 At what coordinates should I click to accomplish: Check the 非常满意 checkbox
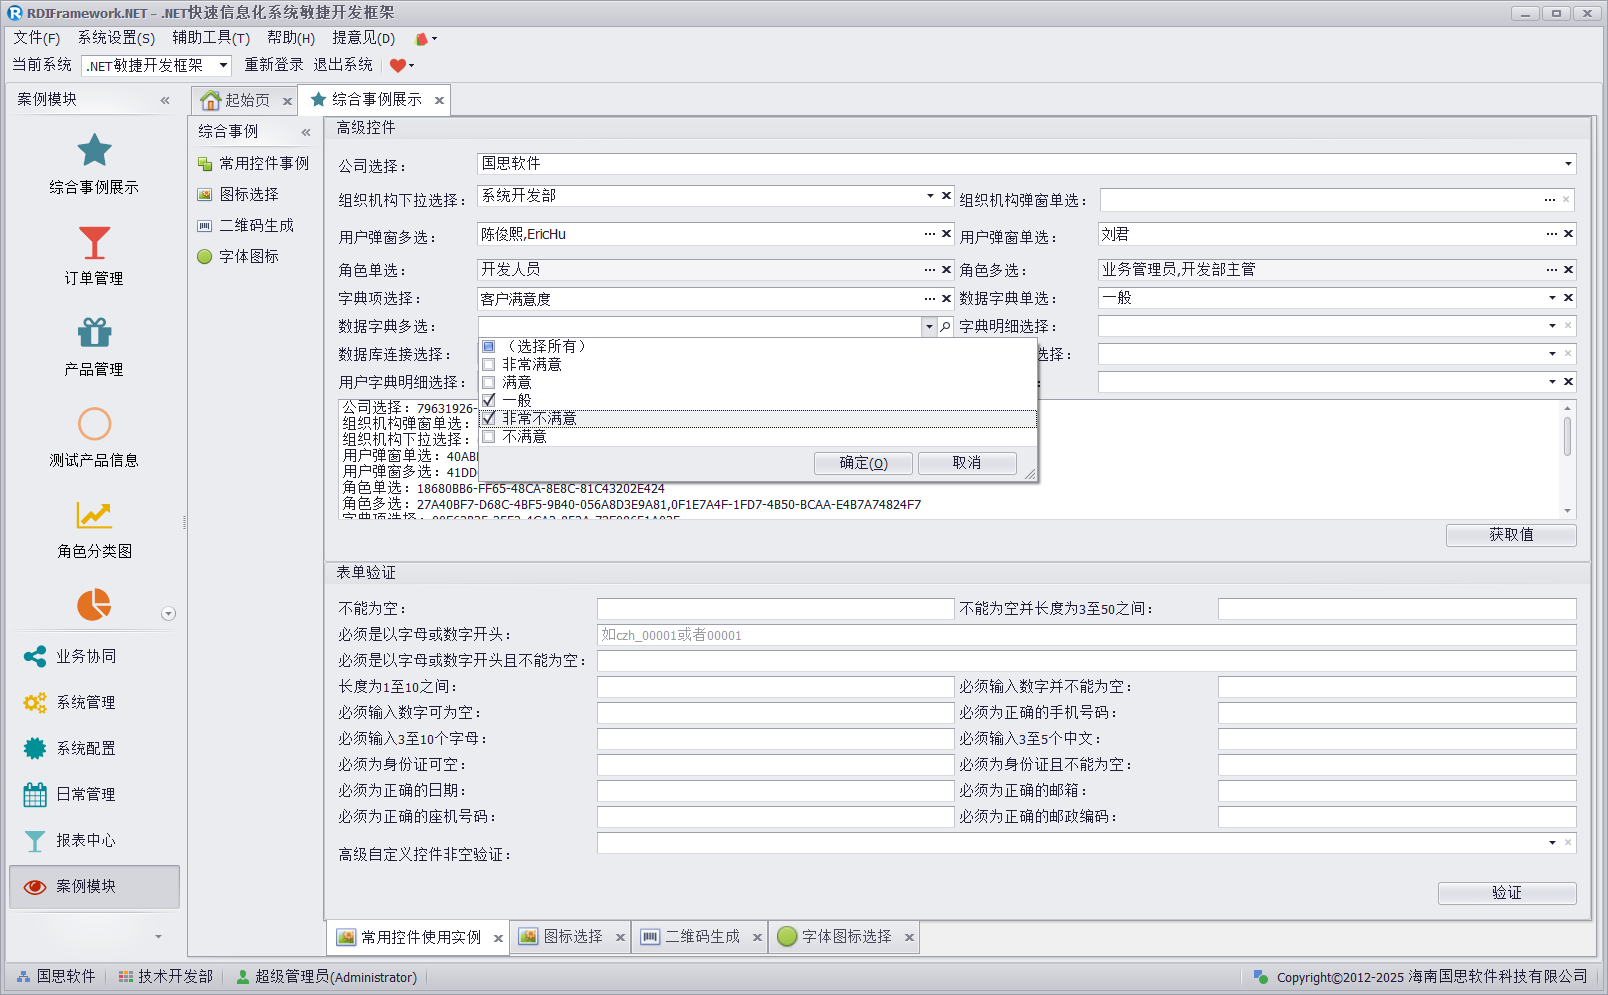point(489,365)
